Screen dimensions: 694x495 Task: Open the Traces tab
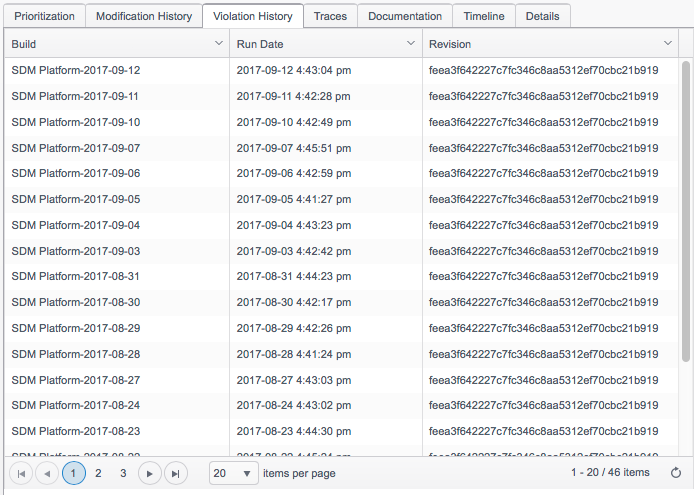click(330, 16)
